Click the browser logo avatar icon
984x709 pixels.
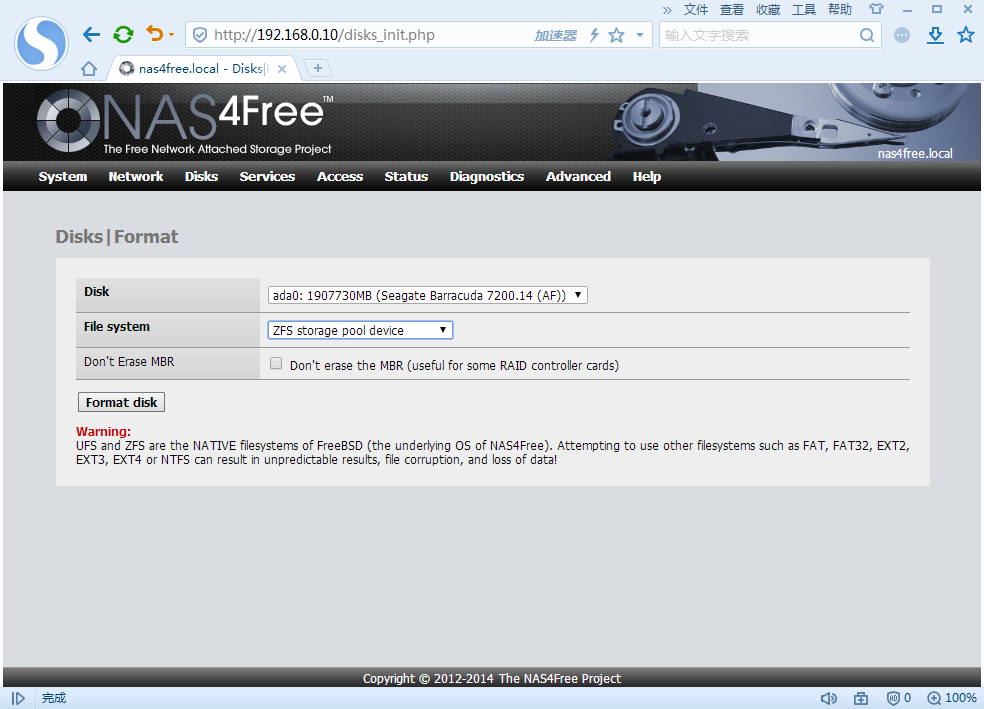coord(41,43)
